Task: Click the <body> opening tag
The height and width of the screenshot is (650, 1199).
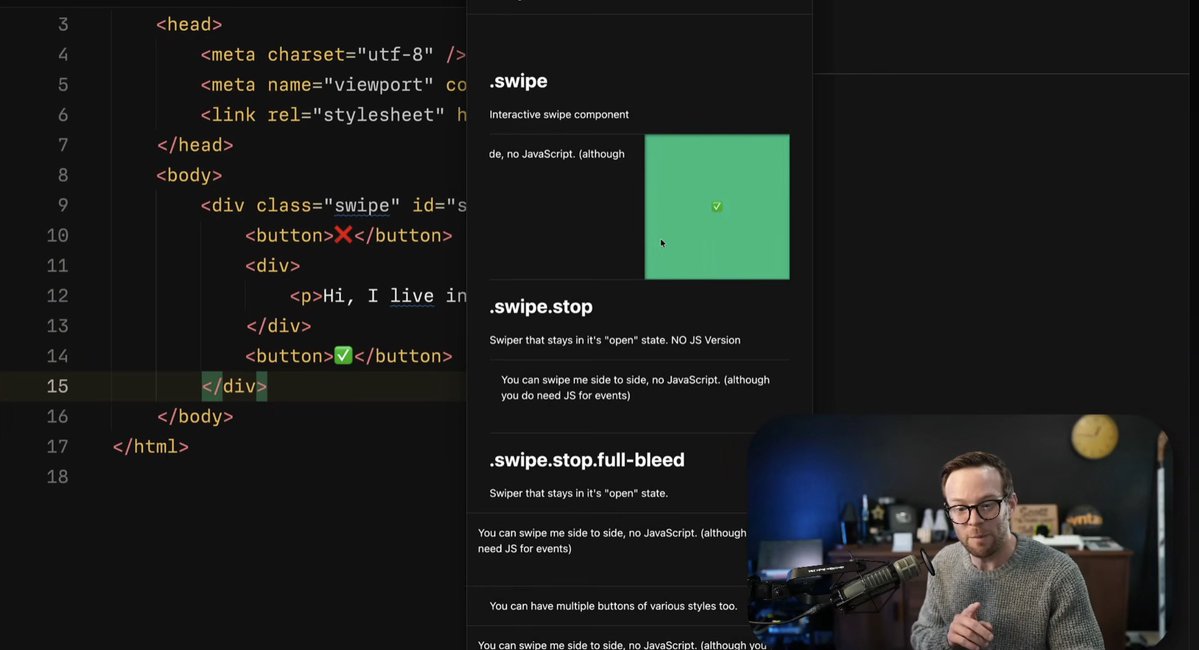Action: 189,175
